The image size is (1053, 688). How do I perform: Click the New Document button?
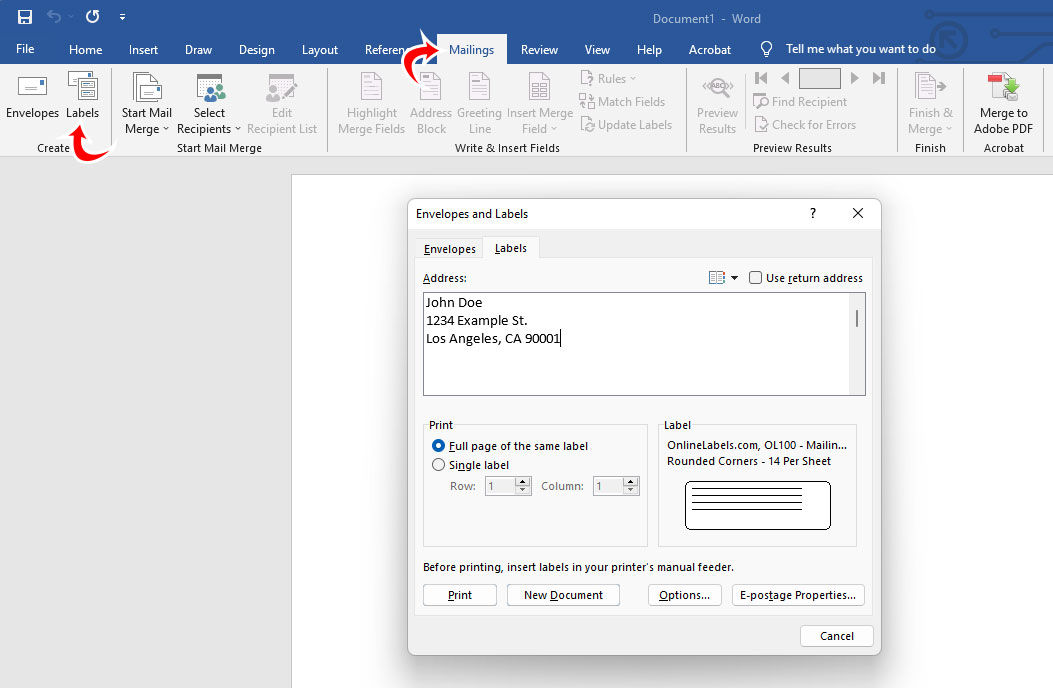tap(562, 594)
